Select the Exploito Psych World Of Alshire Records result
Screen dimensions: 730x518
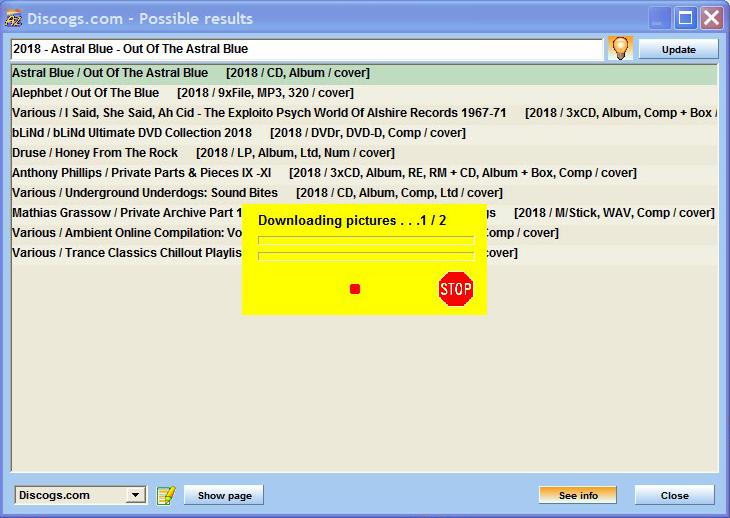tap(364, 113)
